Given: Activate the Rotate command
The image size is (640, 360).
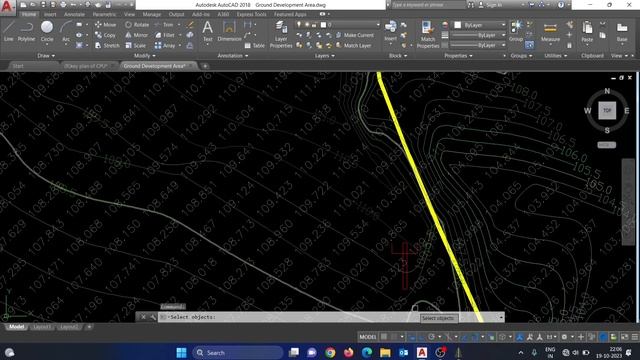Looking at the screenshot, I should (137, 24).
